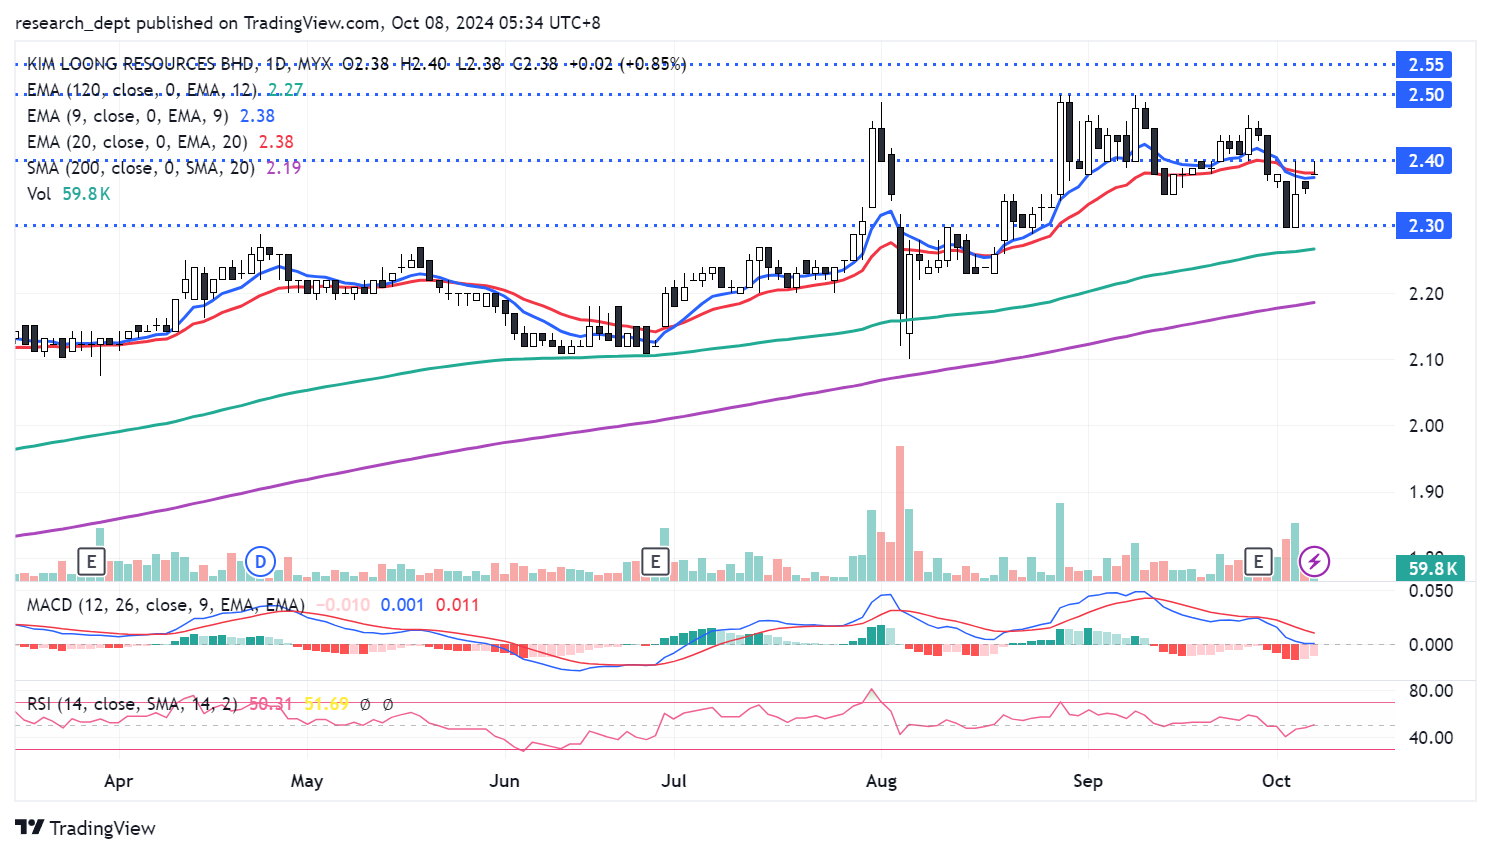Select the RSI indicator legend
This screenshot has height=854, width=1491.
(x=132, y=704)
